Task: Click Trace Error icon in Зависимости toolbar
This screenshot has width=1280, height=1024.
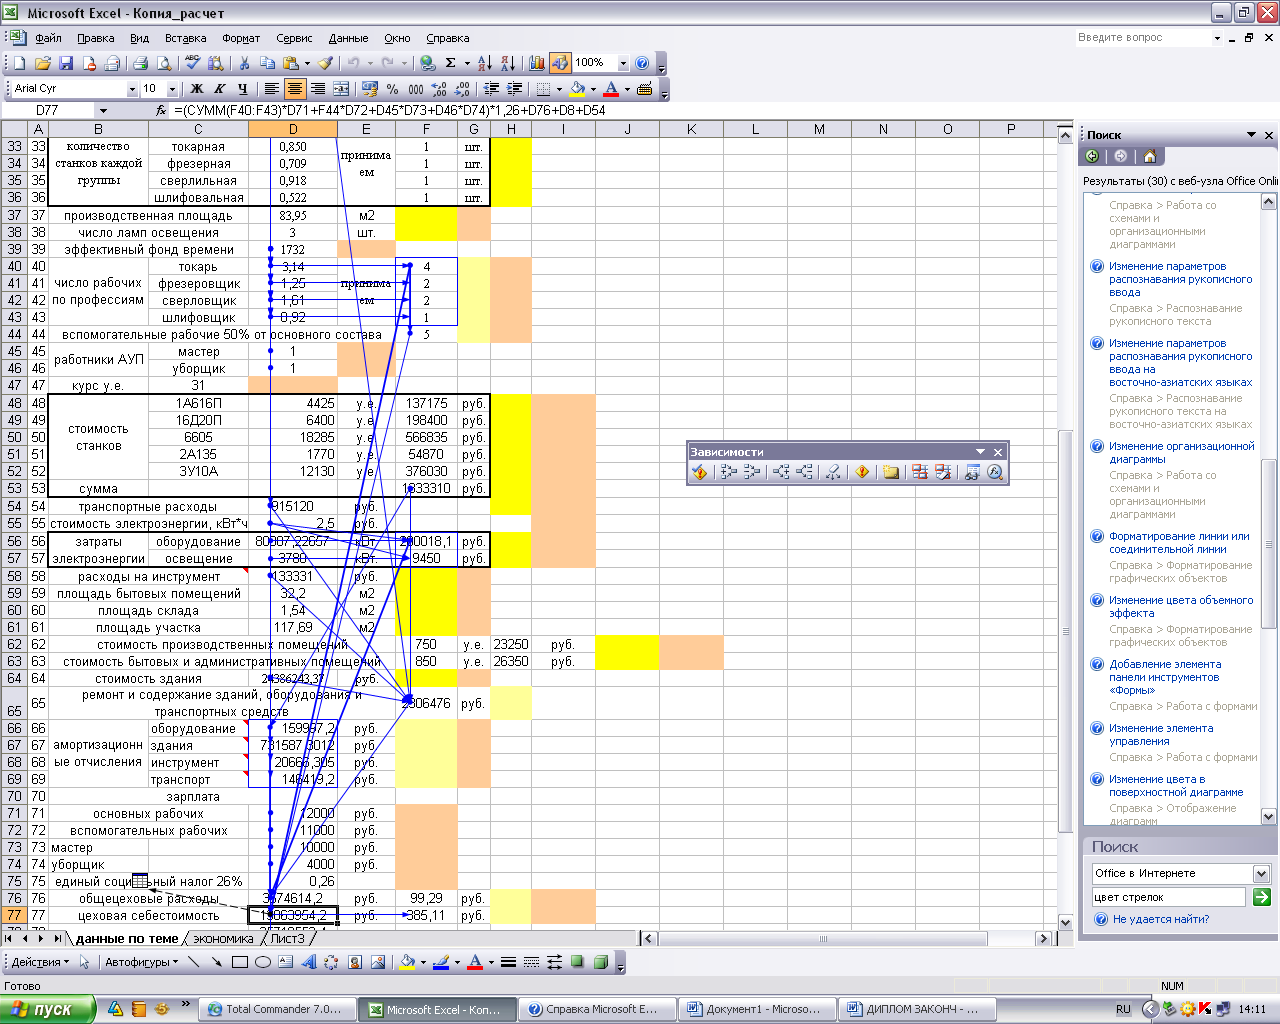Action: coord(862,472)
